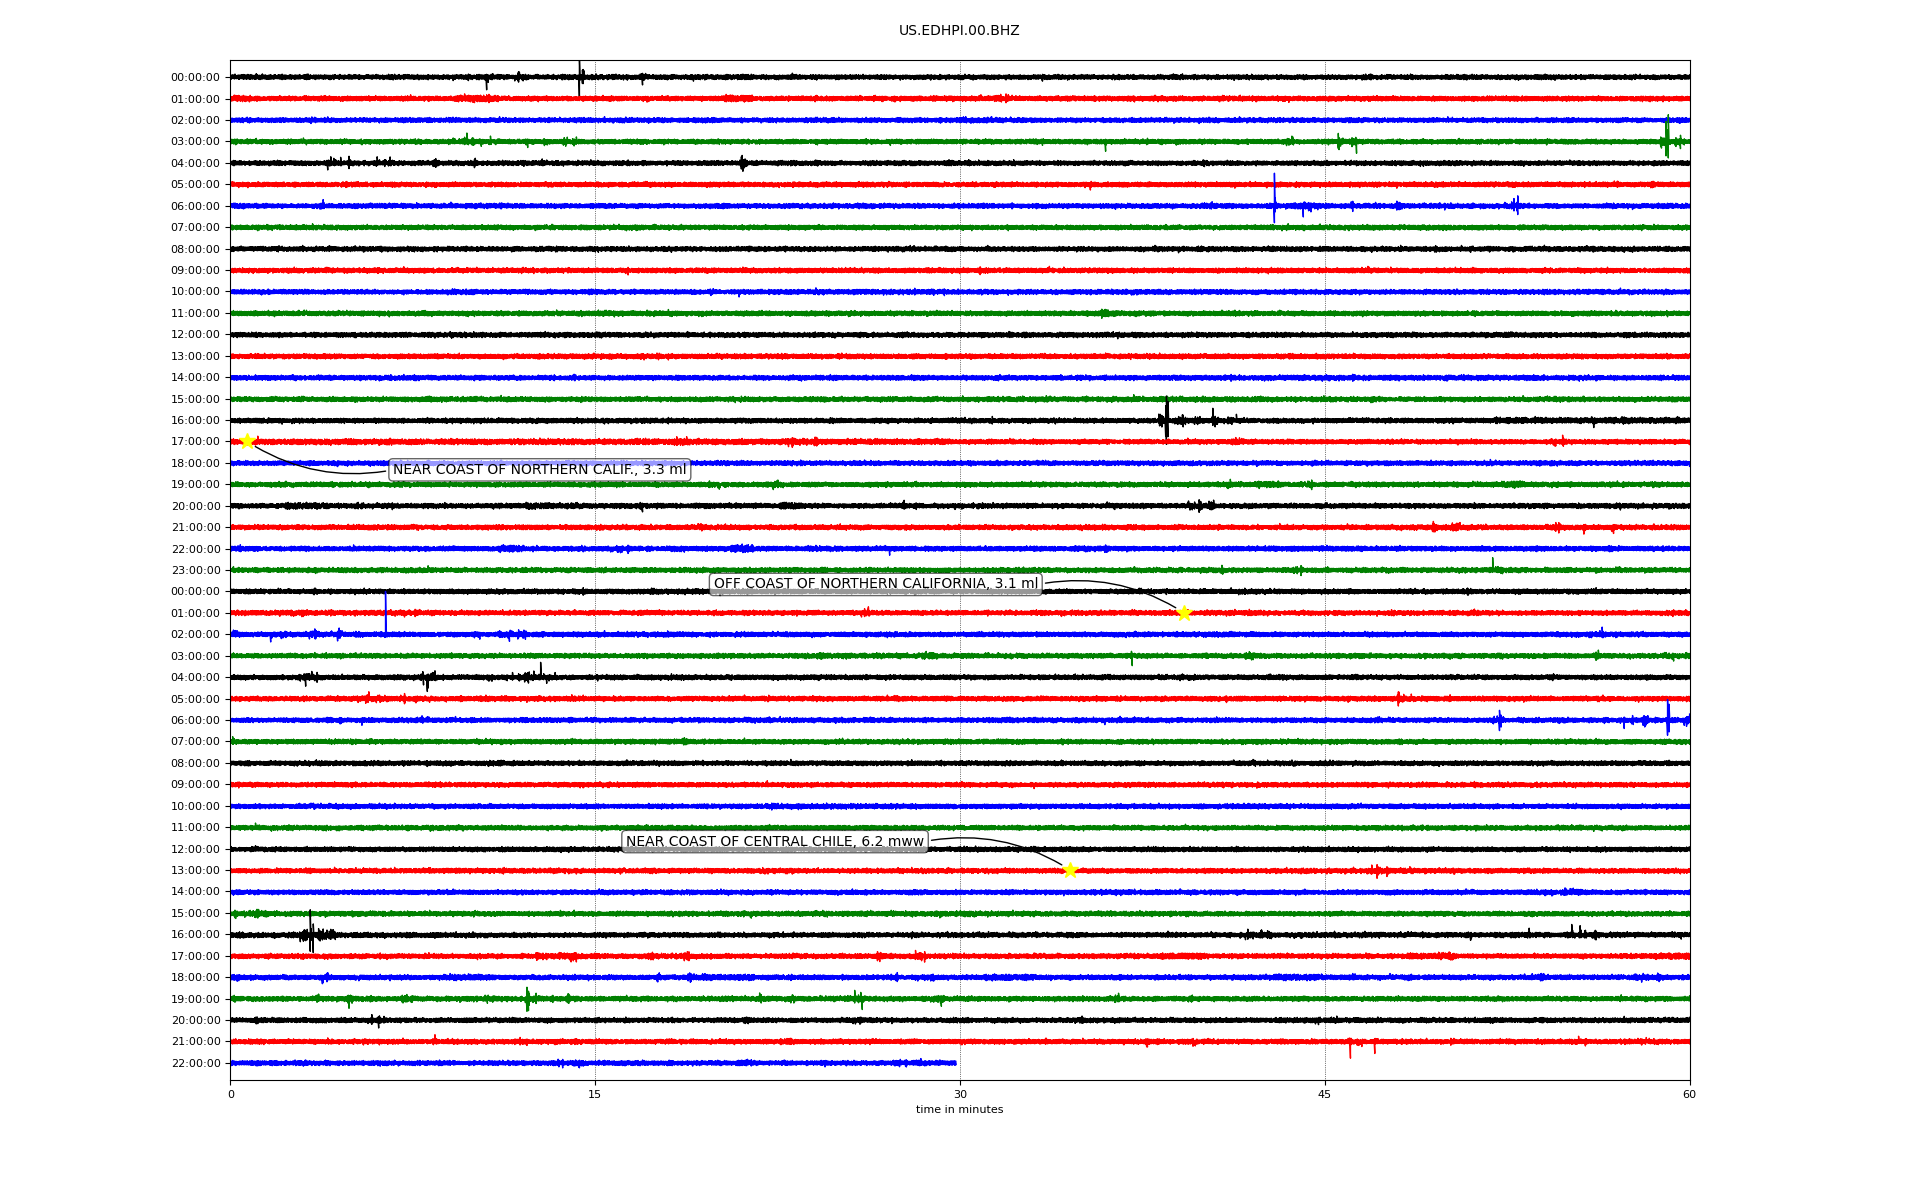
Task: Click the US.EDHPI.00.BHZ plot title
Action: tap(958, 31)
